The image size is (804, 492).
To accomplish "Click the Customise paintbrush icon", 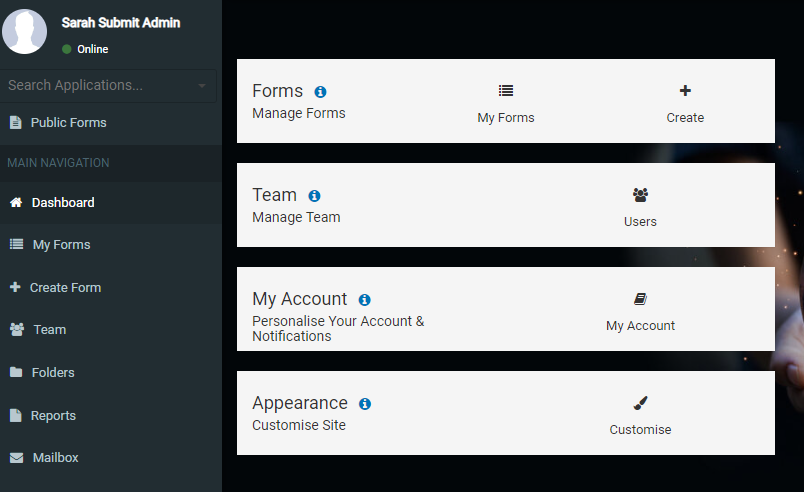I will point(640,403).
